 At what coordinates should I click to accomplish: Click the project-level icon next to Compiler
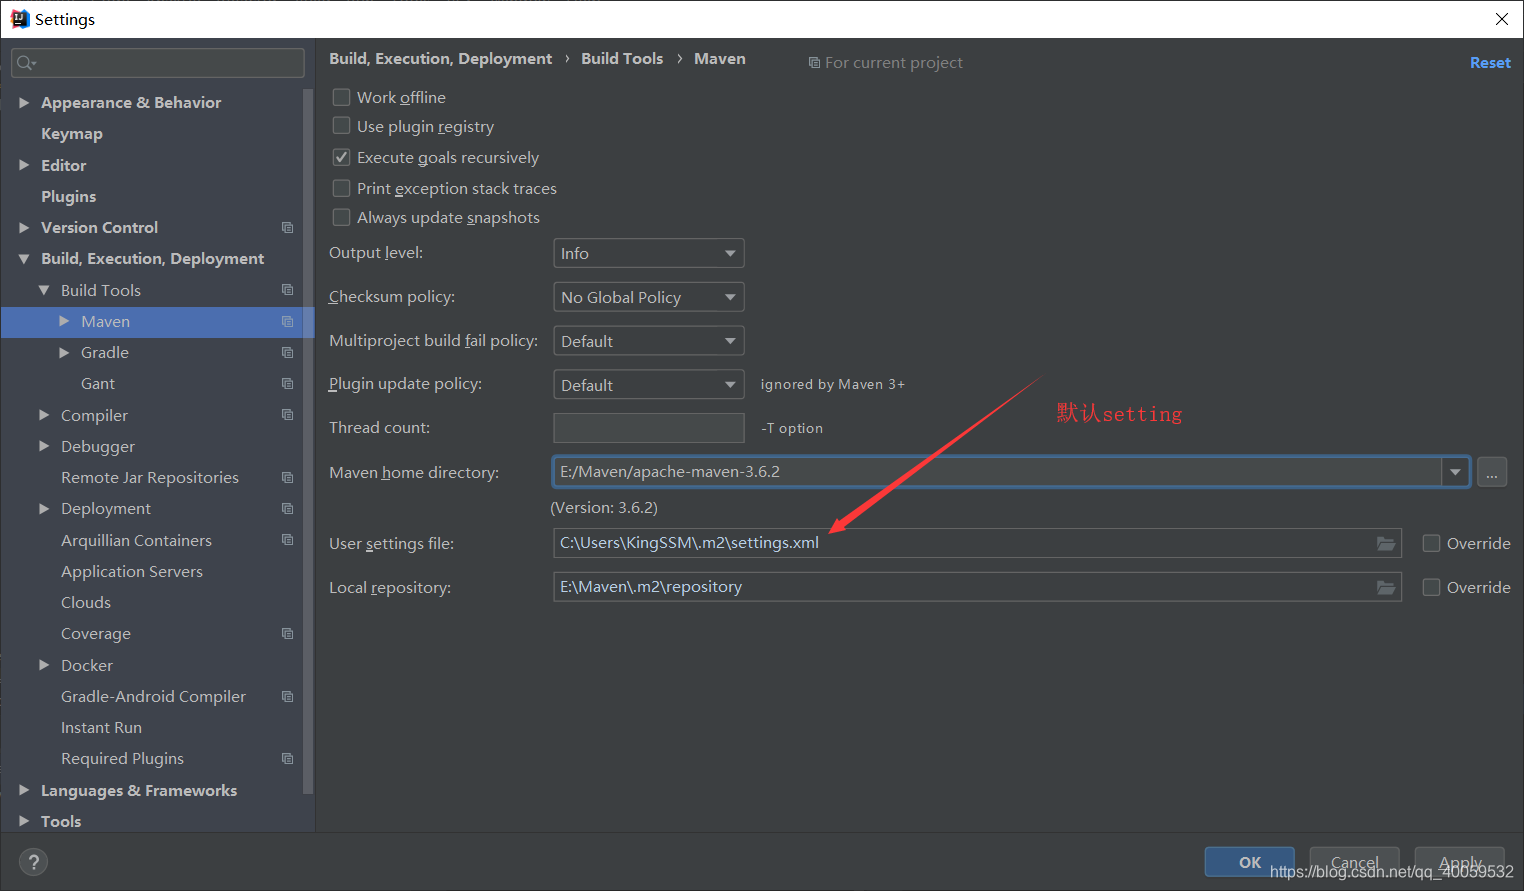point(287,415)
